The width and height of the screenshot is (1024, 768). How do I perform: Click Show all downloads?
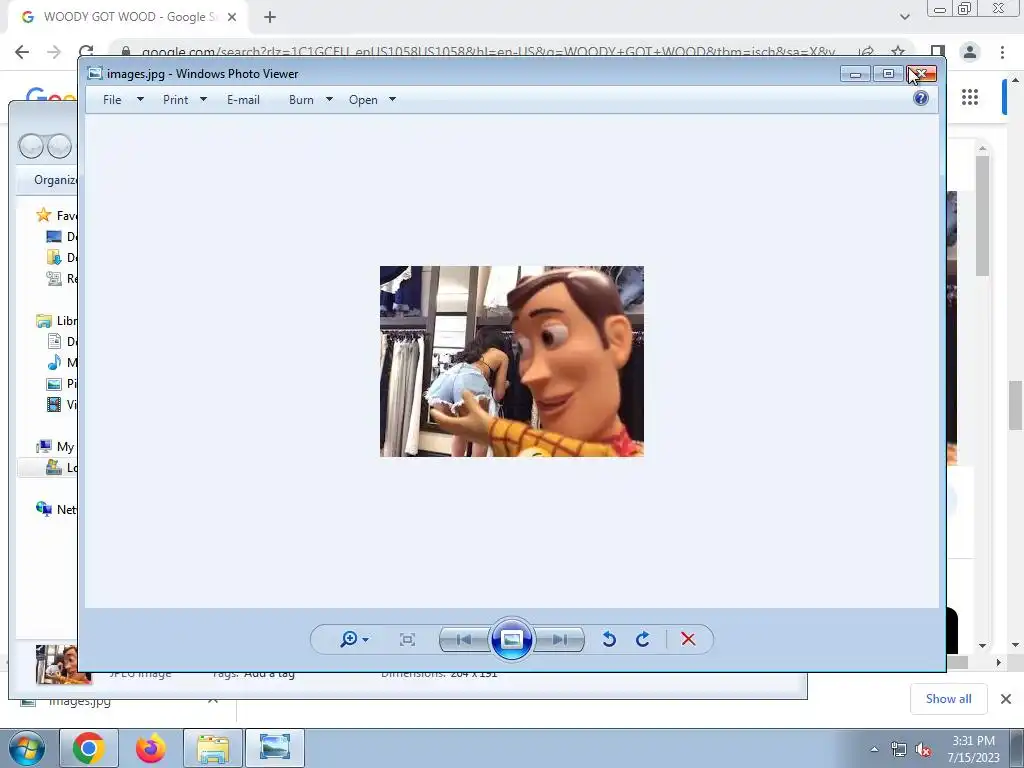coord(948,699)
